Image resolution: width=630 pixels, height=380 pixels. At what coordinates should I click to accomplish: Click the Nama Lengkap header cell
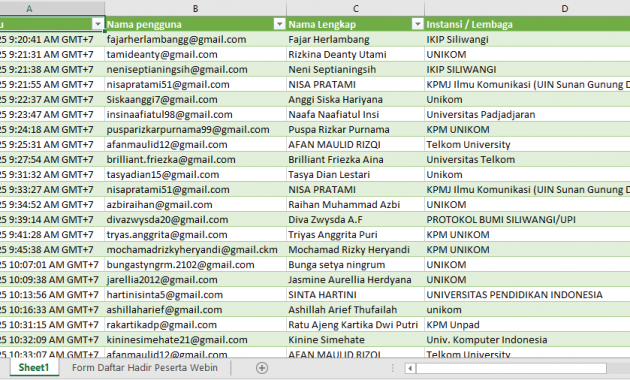(356, 24)
